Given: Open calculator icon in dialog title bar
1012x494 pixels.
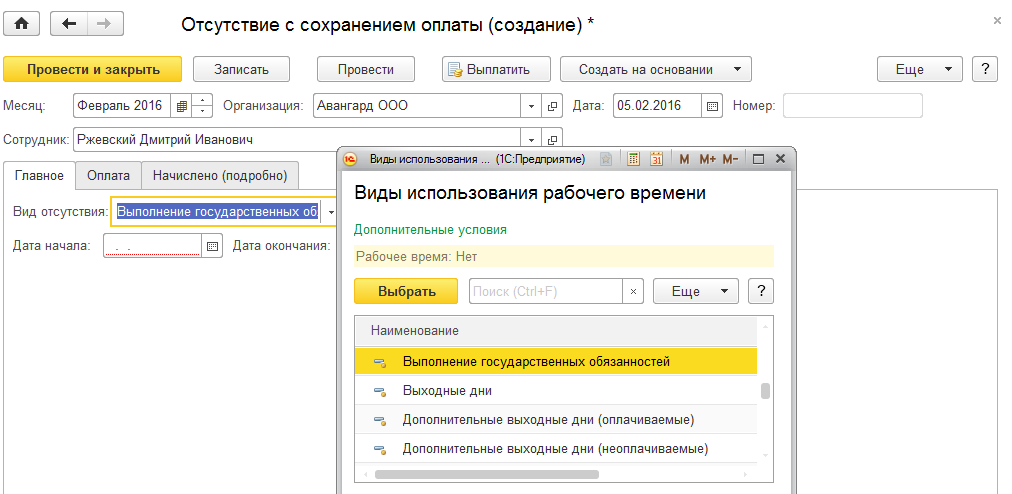Looking at the screenshot, I should [633, 159].
